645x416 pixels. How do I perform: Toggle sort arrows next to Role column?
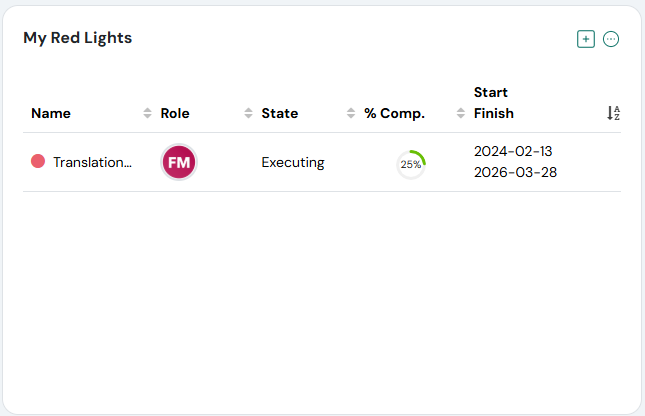(249, 113)
